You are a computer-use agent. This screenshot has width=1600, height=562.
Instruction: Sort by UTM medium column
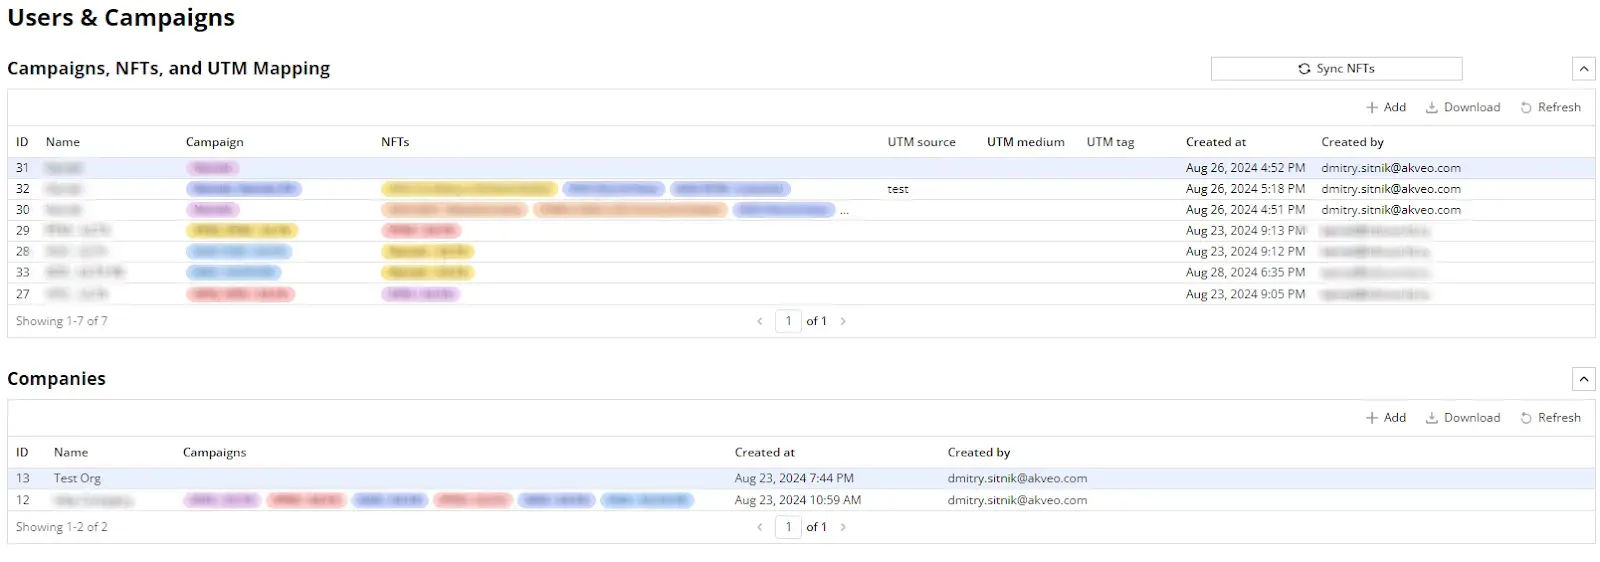1025,142
